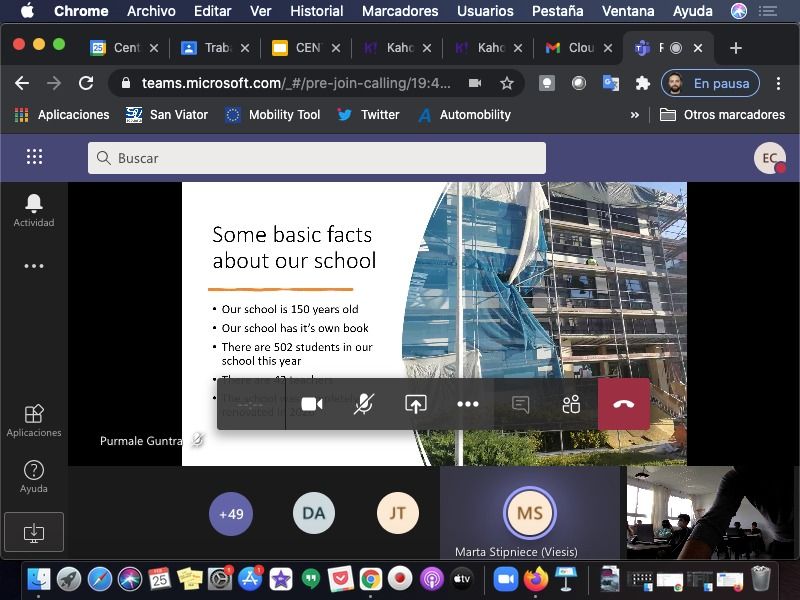This screenshot has height=600, width=800.
Task: Open Archivo menu
Action: tap(151, 11)
